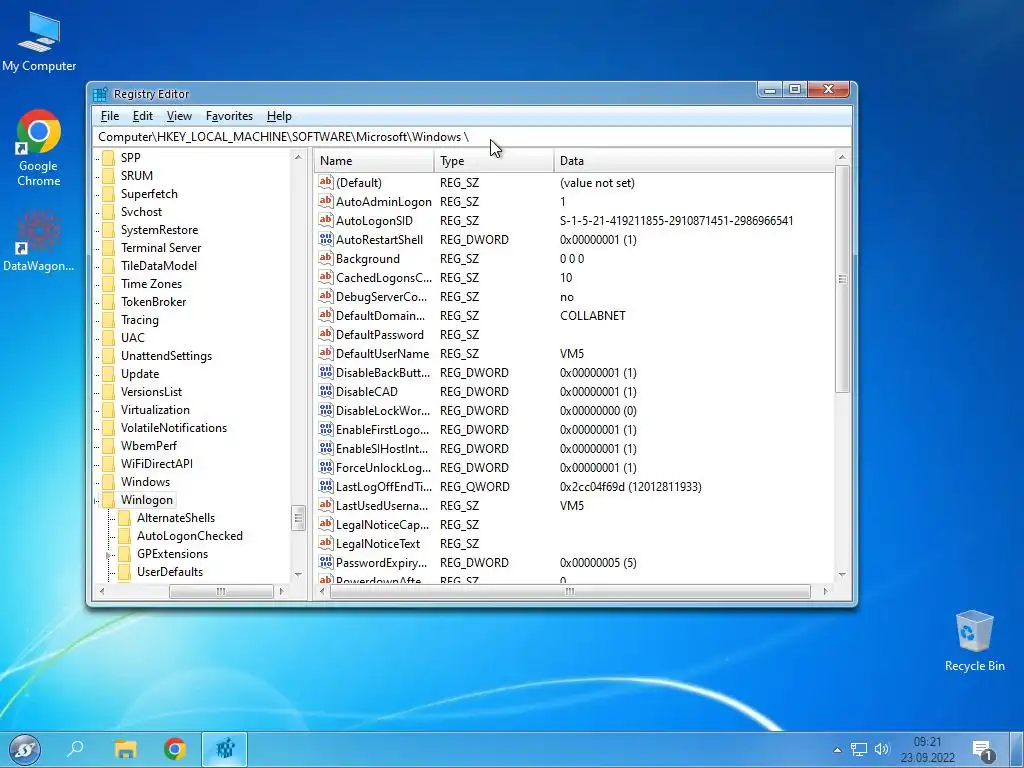1024x768 pixels.
Task: Open the Start menu button
Action: tap(24, 749)
